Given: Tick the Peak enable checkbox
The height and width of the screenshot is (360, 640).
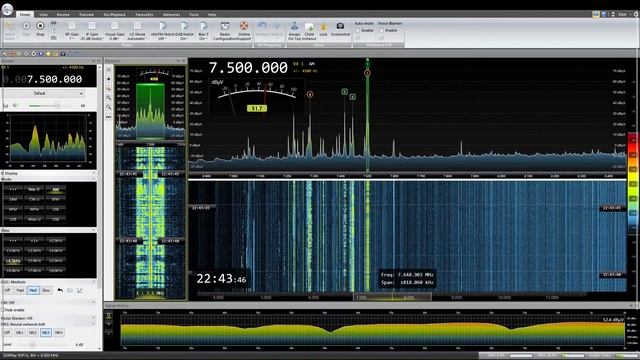Looking at the screenshot, I should coord(3,310).
